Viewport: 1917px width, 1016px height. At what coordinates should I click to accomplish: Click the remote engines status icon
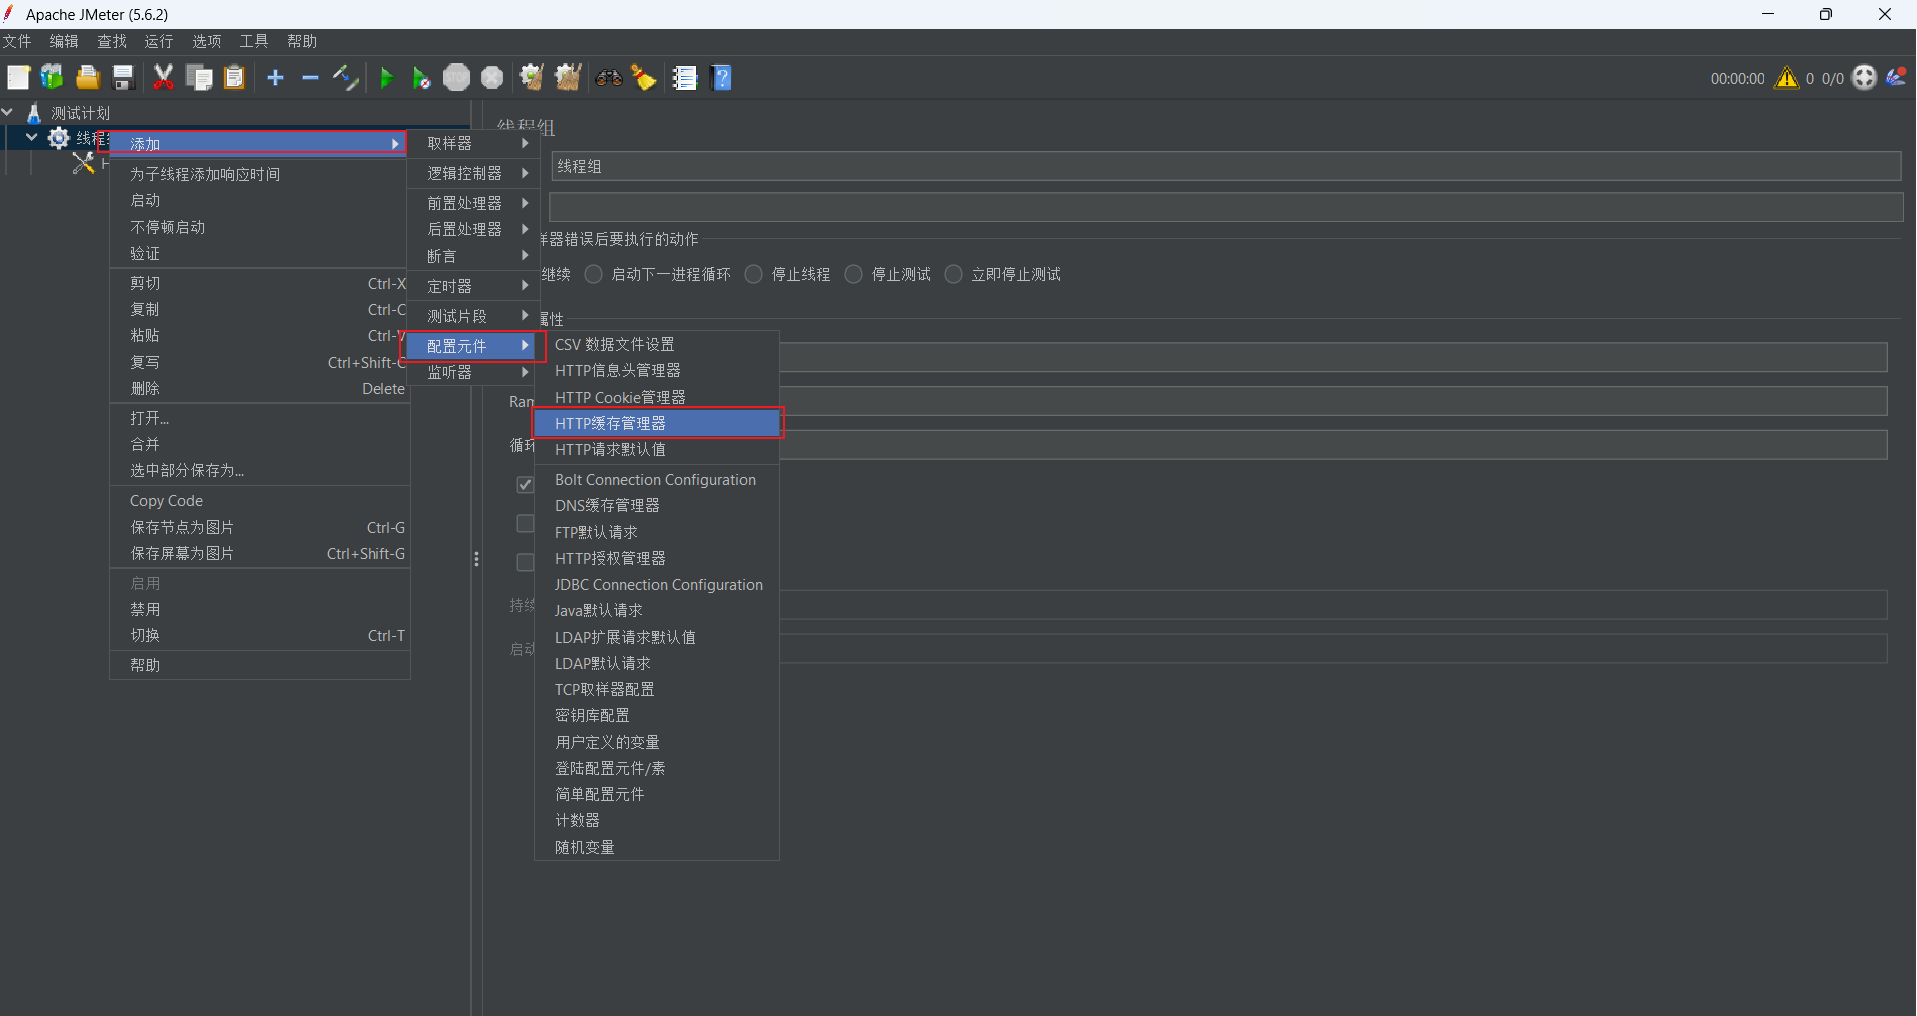[1864, 77]
